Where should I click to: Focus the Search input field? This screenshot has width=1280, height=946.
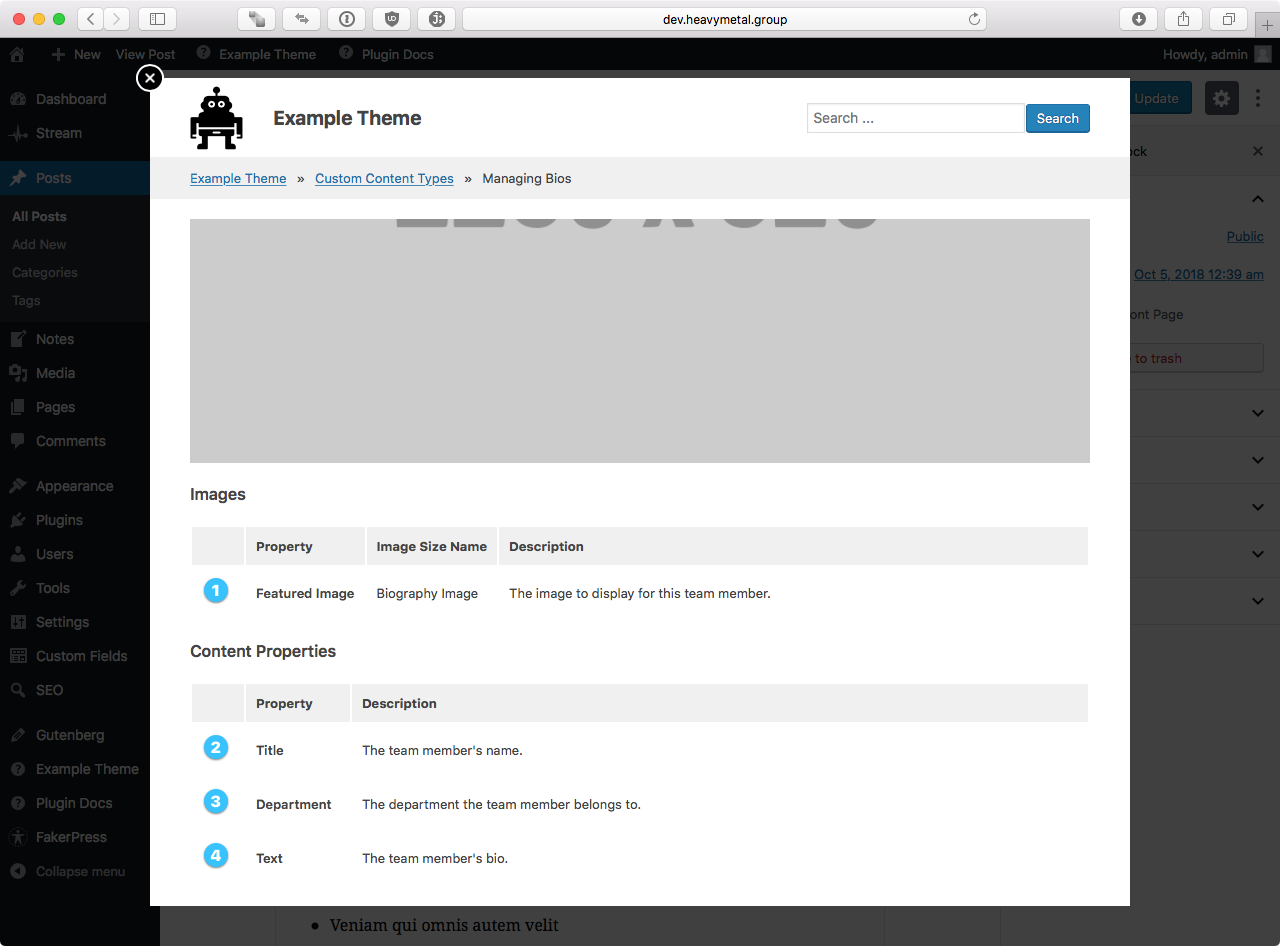click(915, 118)
